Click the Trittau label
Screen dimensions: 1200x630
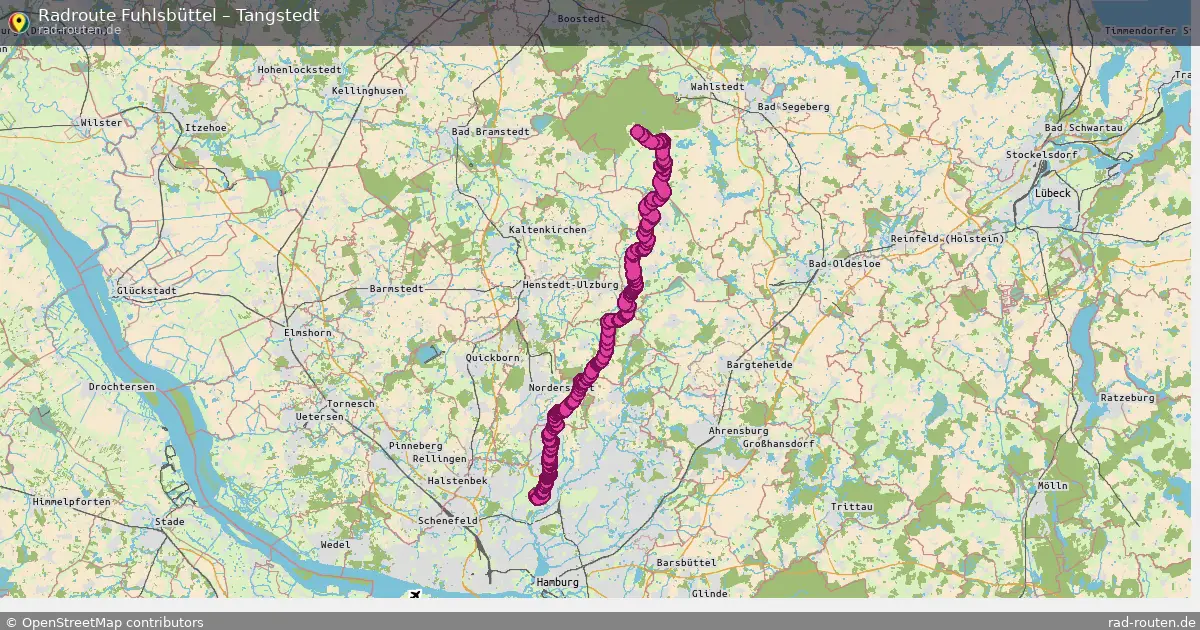point(852,508)
